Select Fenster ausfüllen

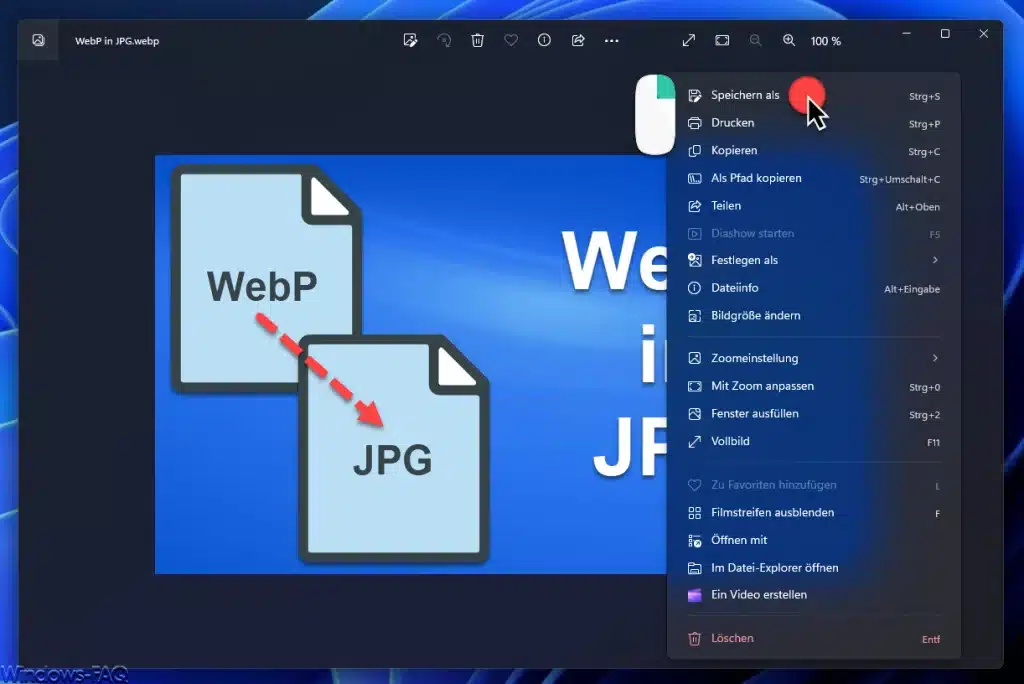814,414
